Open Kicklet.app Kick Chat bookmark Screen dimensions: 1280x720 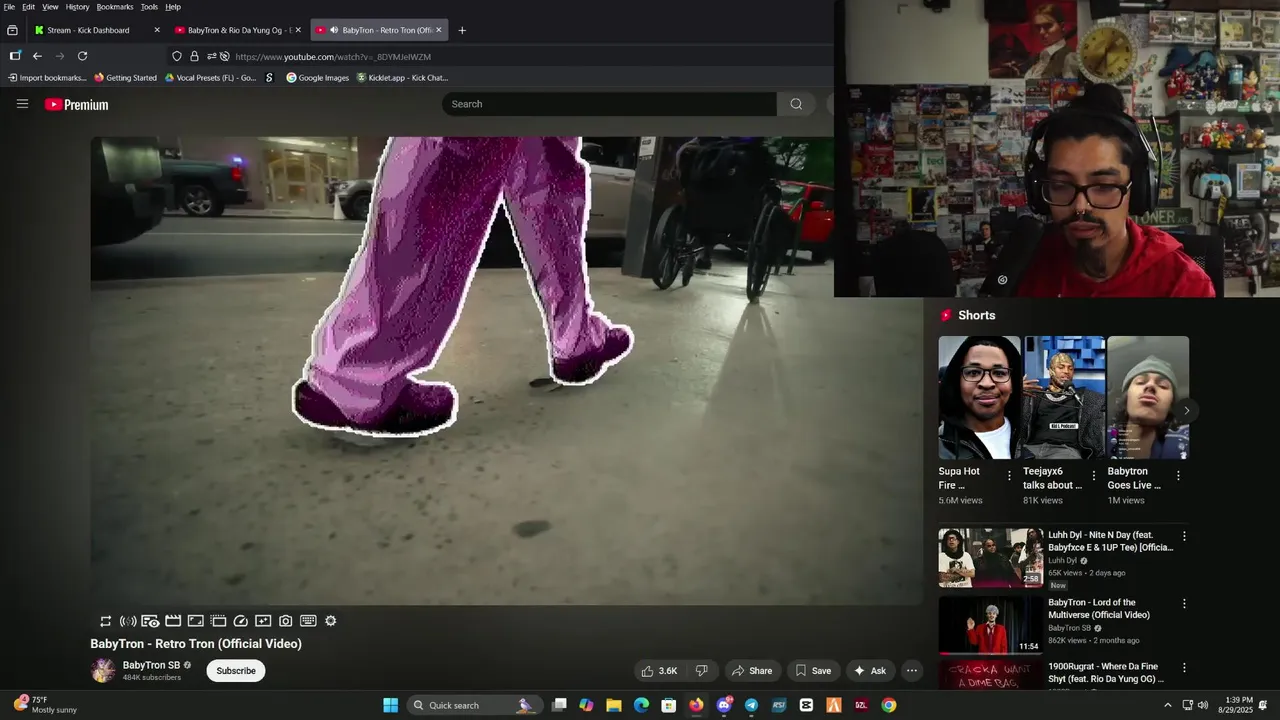(x=403, y=78)
